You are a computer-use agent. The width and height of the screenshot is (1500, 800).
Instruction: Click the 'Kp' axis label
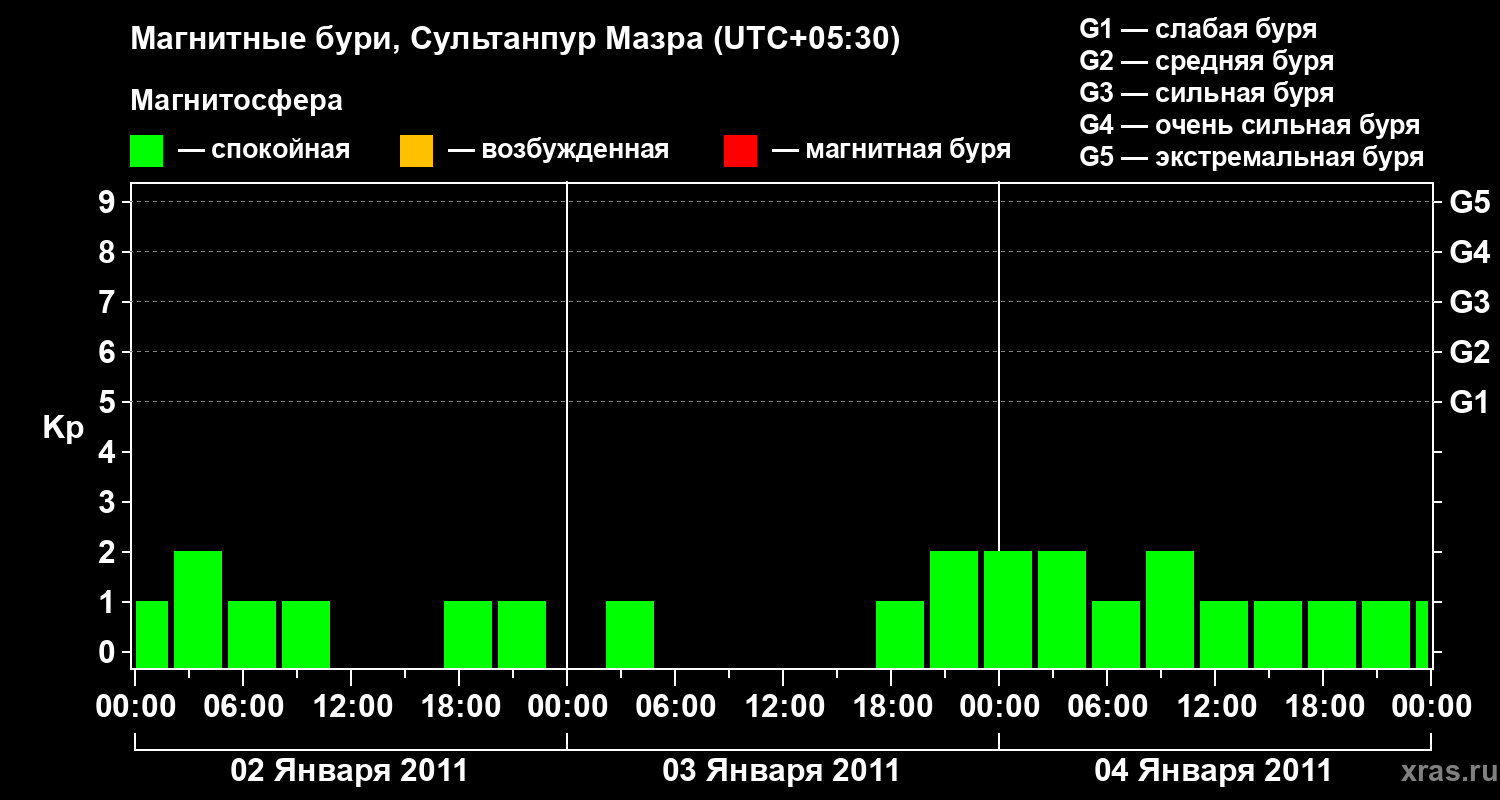click(63, 428)
